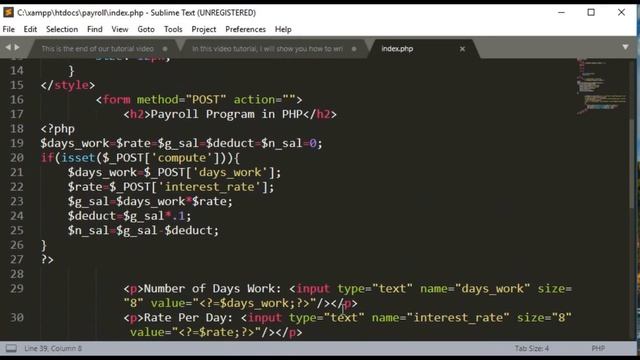Go to next tab with right arrow

(x=17, y=47)
